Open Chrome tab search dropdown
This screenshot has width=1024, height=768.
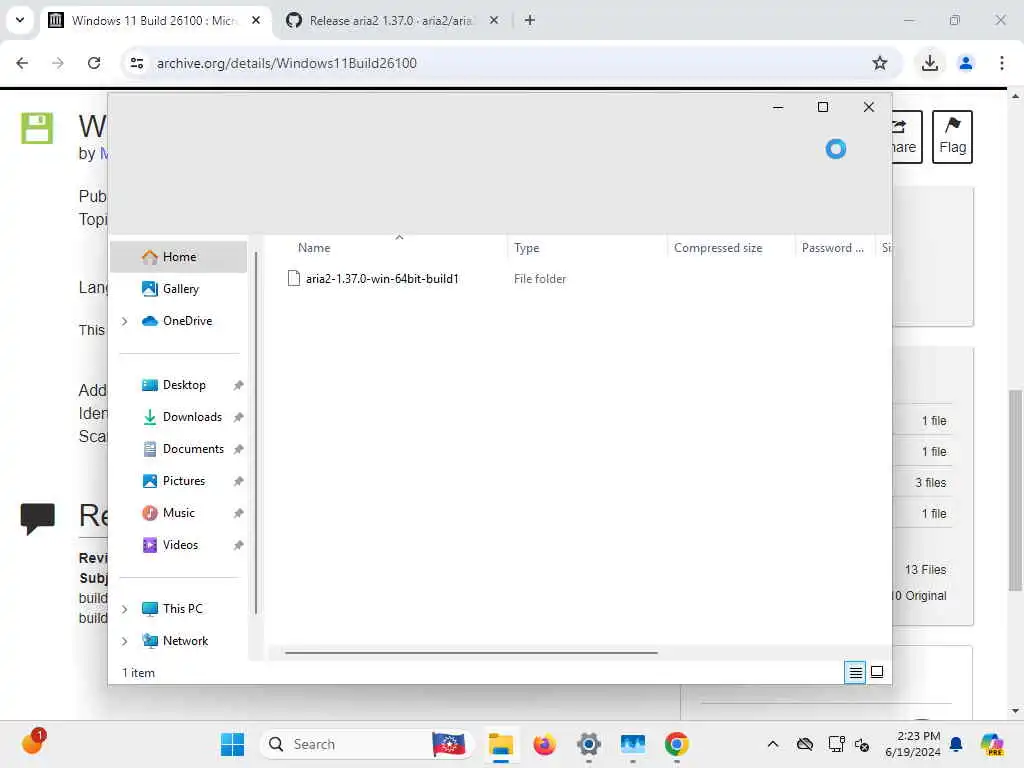click(20, 20)
